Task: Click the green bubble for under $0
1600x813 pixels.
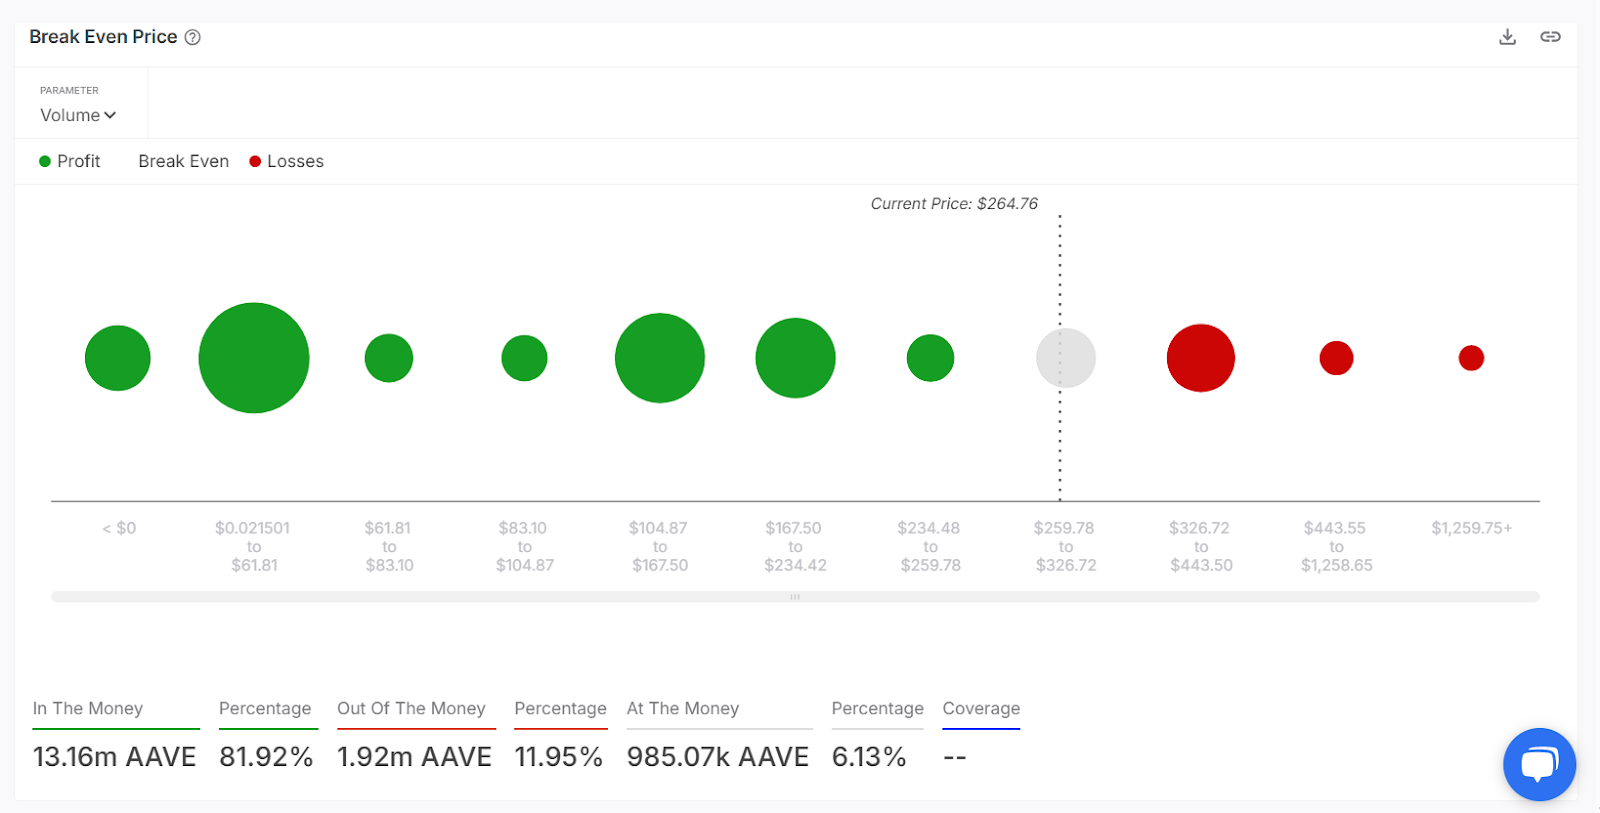Action: tap(118, 358)
